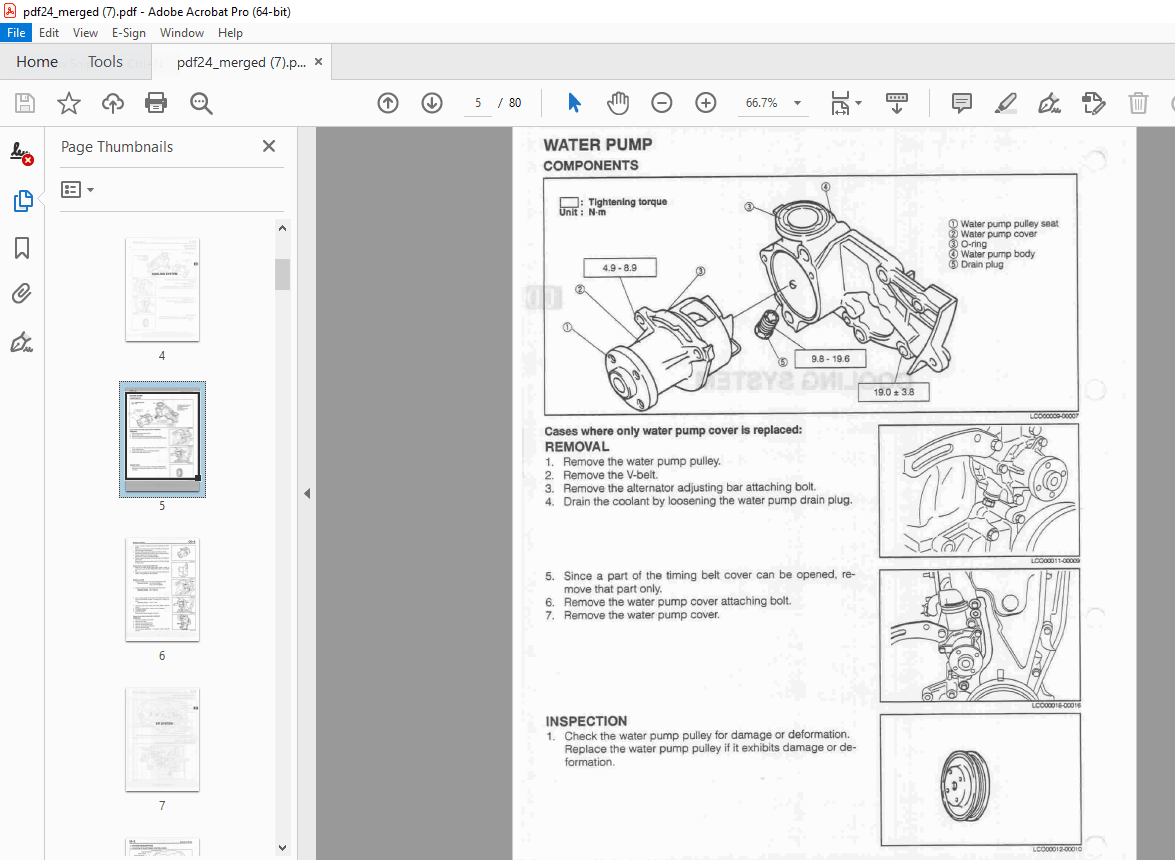This screenshot has width=1175, height=860.
Task: Open the Attachments panel
Action: 23,293
